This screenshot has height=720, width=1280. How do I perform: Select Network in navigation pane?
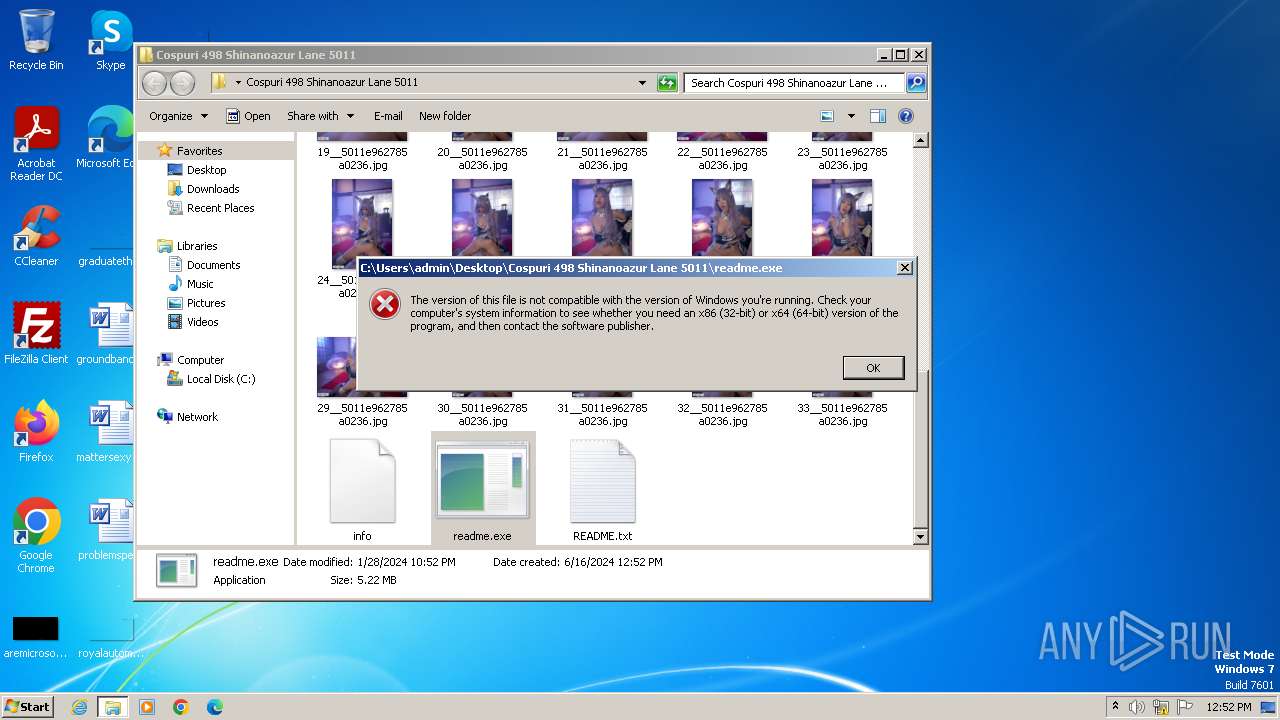197,417
